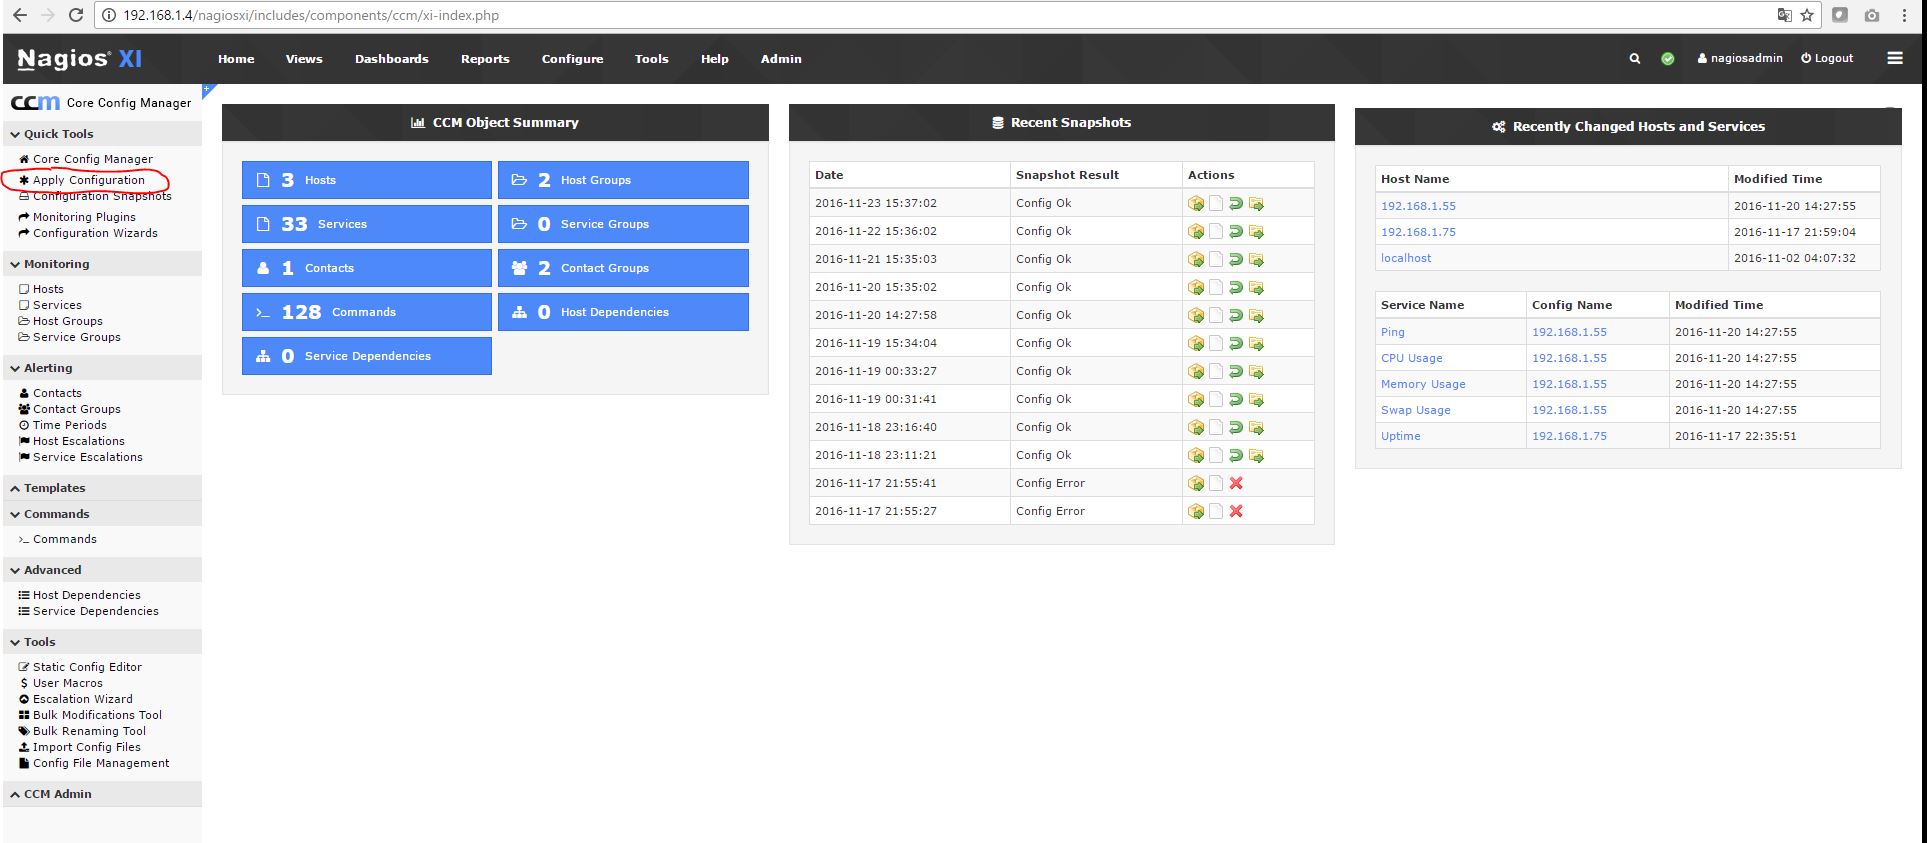Open the 128 Commands summary tile
Image resolution: width=1927 pixels, height=843 pixels.
tap(367, 312)
